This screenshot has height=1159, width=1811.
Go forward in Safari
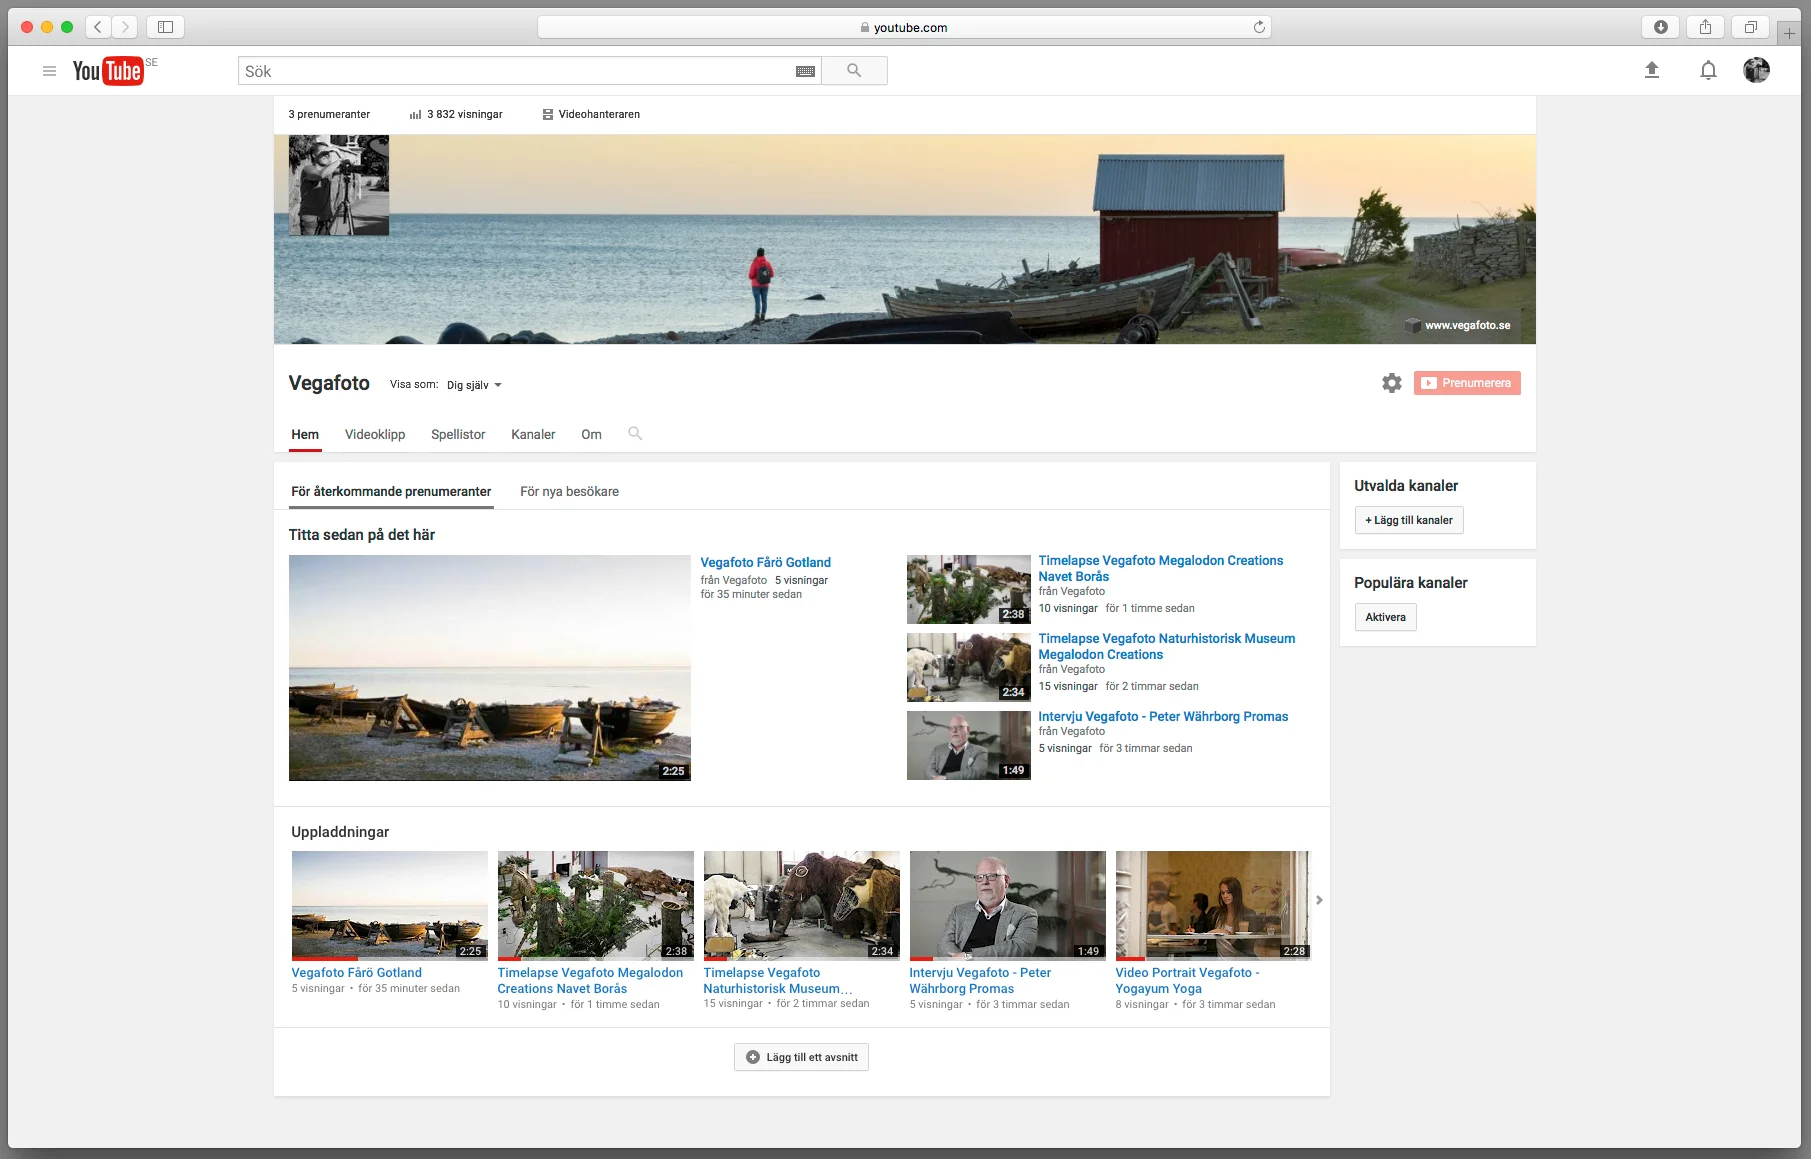click(x=125, y=27)
